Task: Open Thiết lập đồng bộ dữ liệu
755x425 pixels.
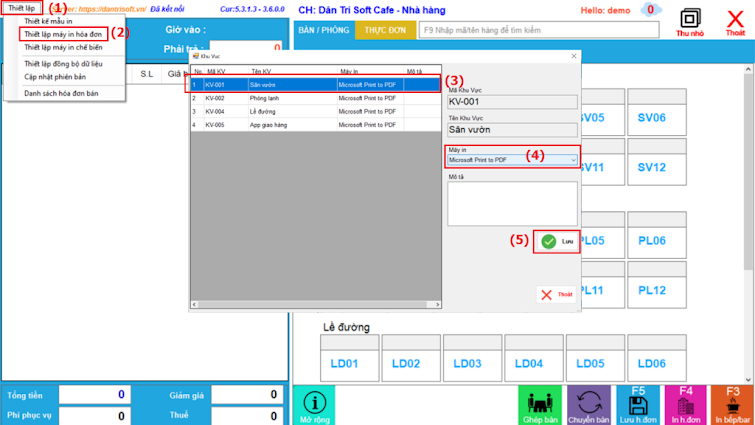Action: point(63,64)
